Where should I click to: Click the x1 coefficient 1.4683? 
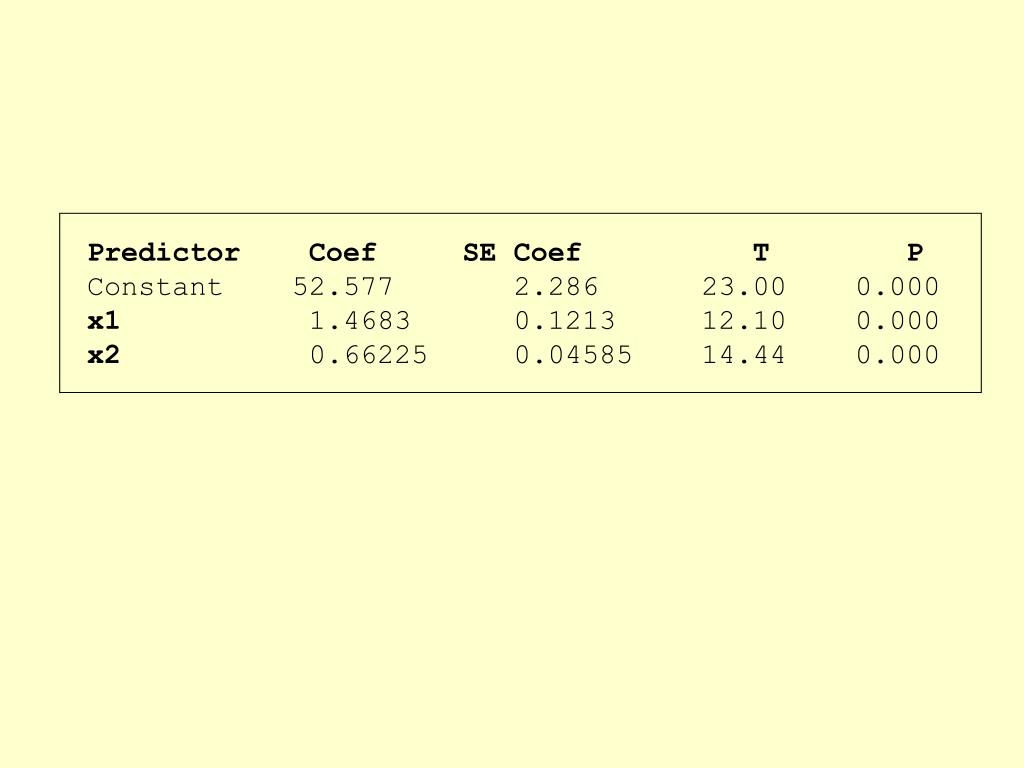(x=360, y=321)
